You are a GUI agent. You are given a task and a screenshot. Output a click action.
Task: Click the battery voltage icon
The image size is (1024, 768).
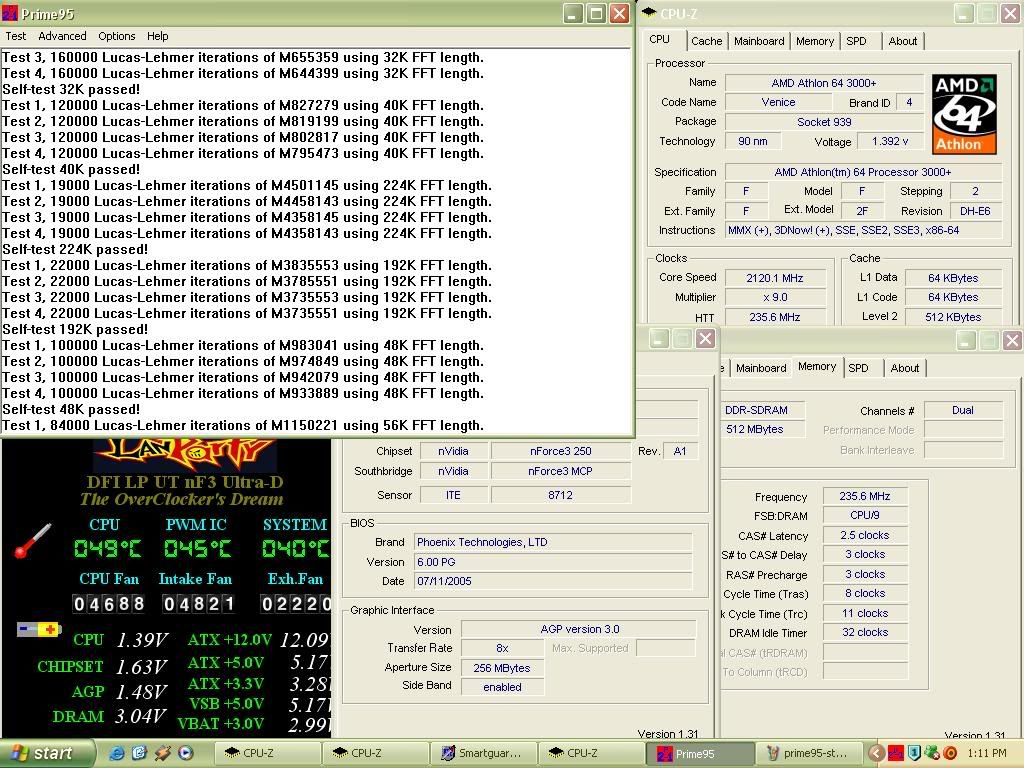tap(39, 630)
